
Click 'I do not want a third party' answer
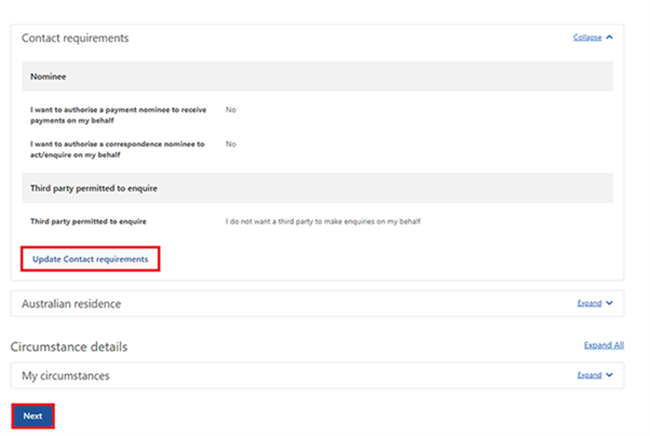[323, 221]
